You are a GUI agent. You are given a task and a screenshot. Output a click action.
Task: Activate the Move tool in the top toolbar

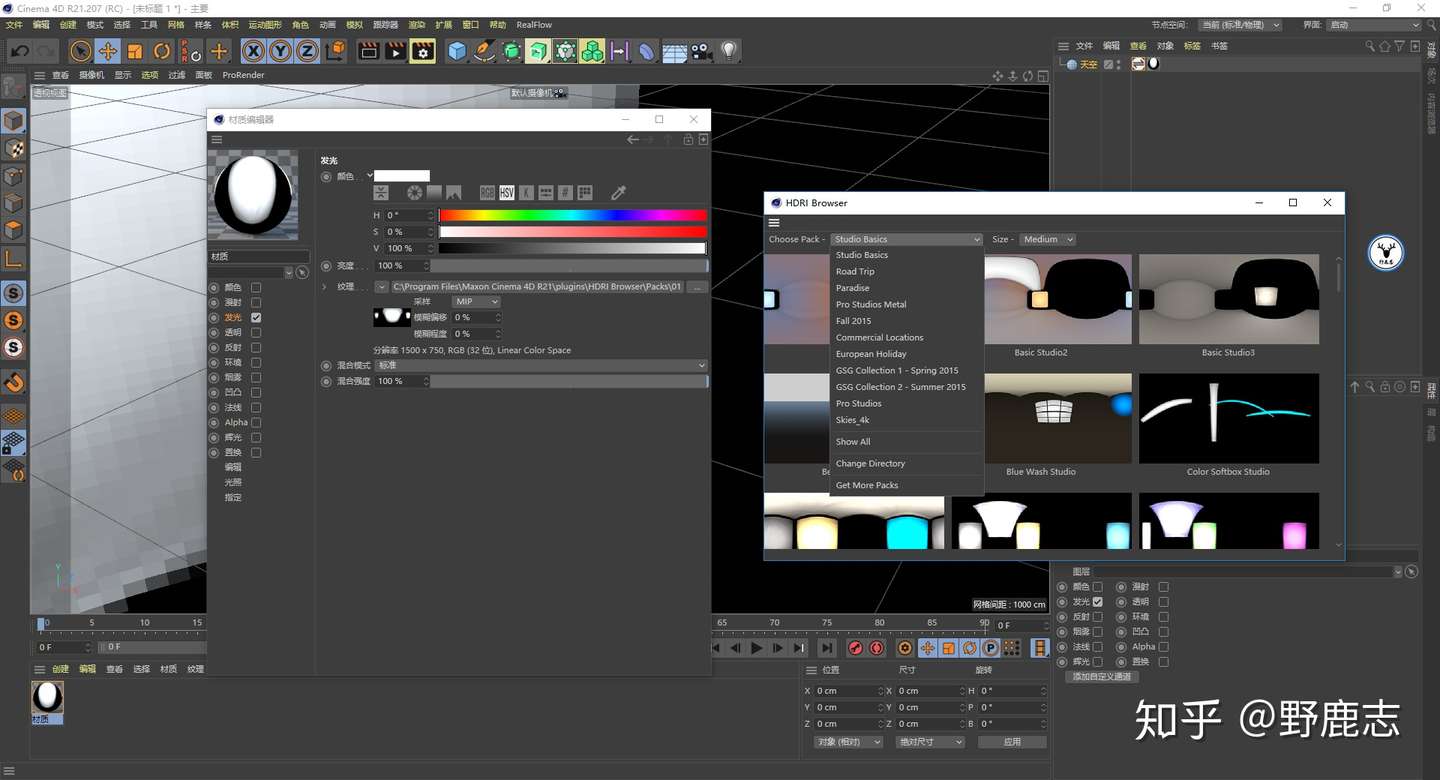click(107, 51)
